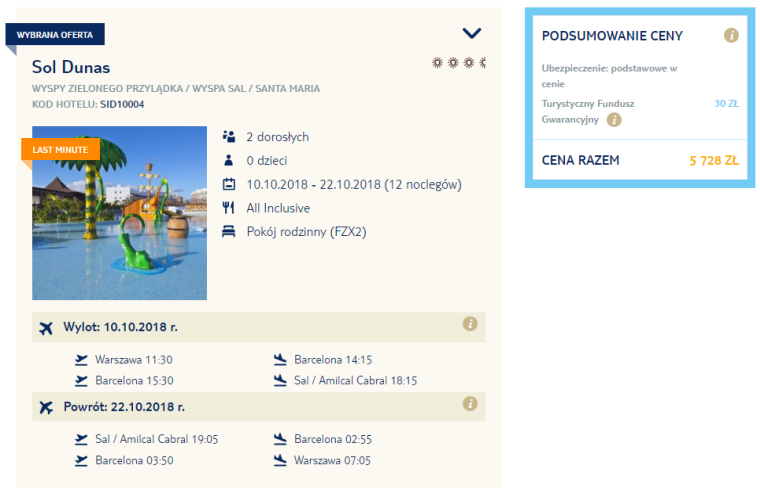Open the Sol Dunas hotel title

[x=71, y=68]
